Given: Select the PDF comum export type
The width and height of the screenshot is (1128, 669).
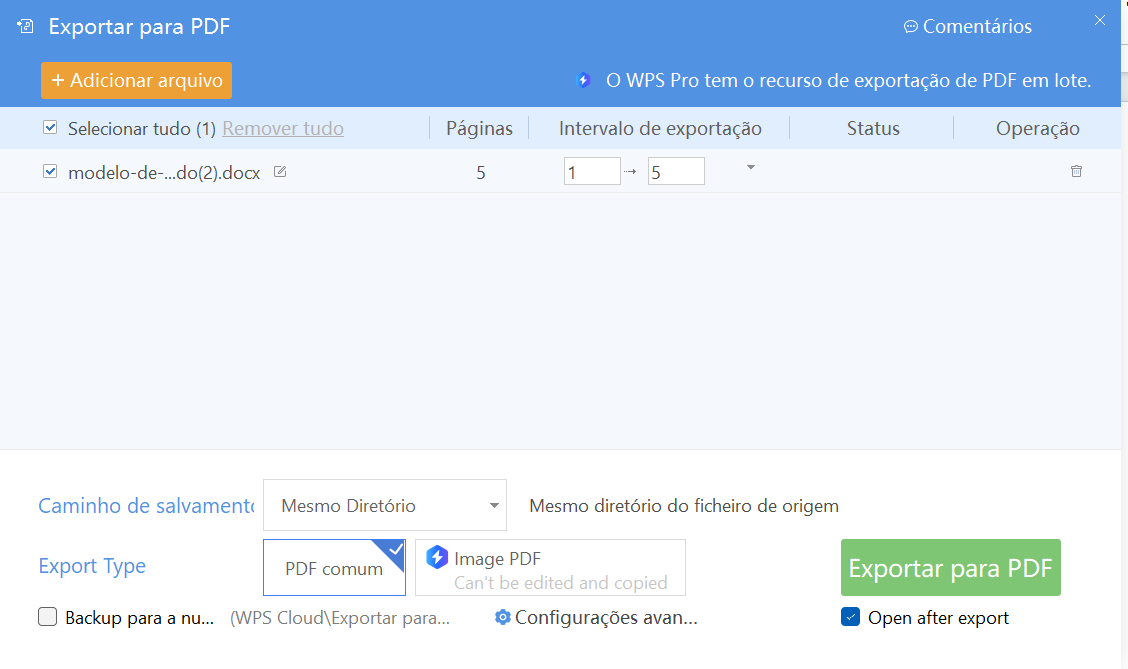Looking at the screenshot, I should tap(334, 566).
